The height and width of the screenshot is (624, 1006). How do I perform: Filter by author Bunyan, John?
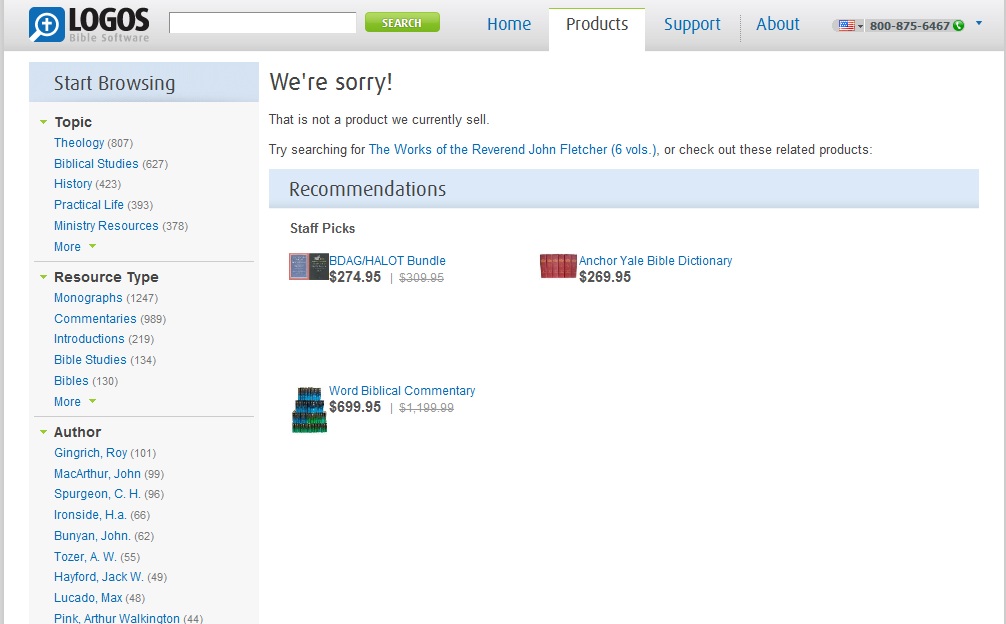(x=92, y=536)
